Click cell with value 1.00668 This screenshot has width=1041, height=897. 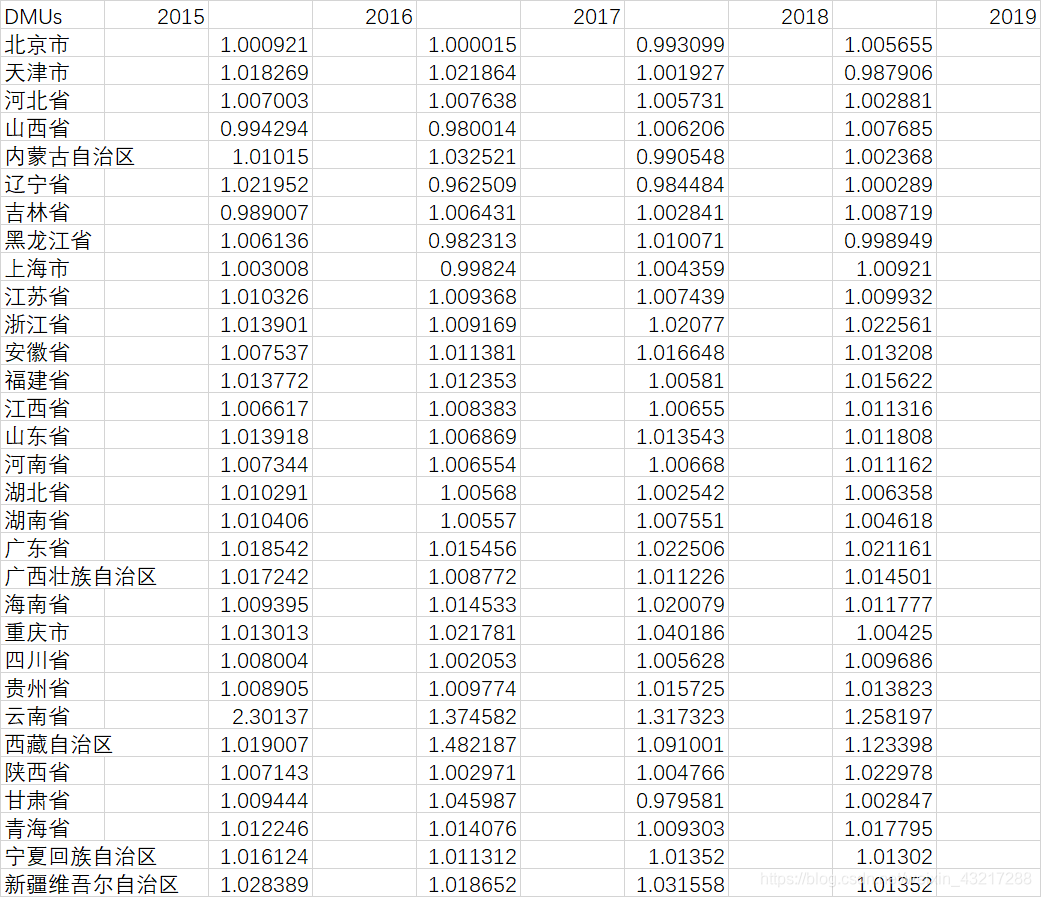(x=676, y=463)
